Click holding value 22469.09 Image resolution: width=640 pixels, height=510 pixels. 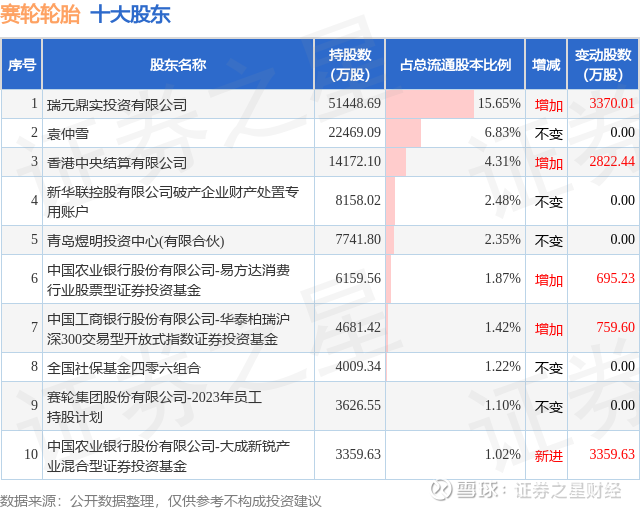354,132
